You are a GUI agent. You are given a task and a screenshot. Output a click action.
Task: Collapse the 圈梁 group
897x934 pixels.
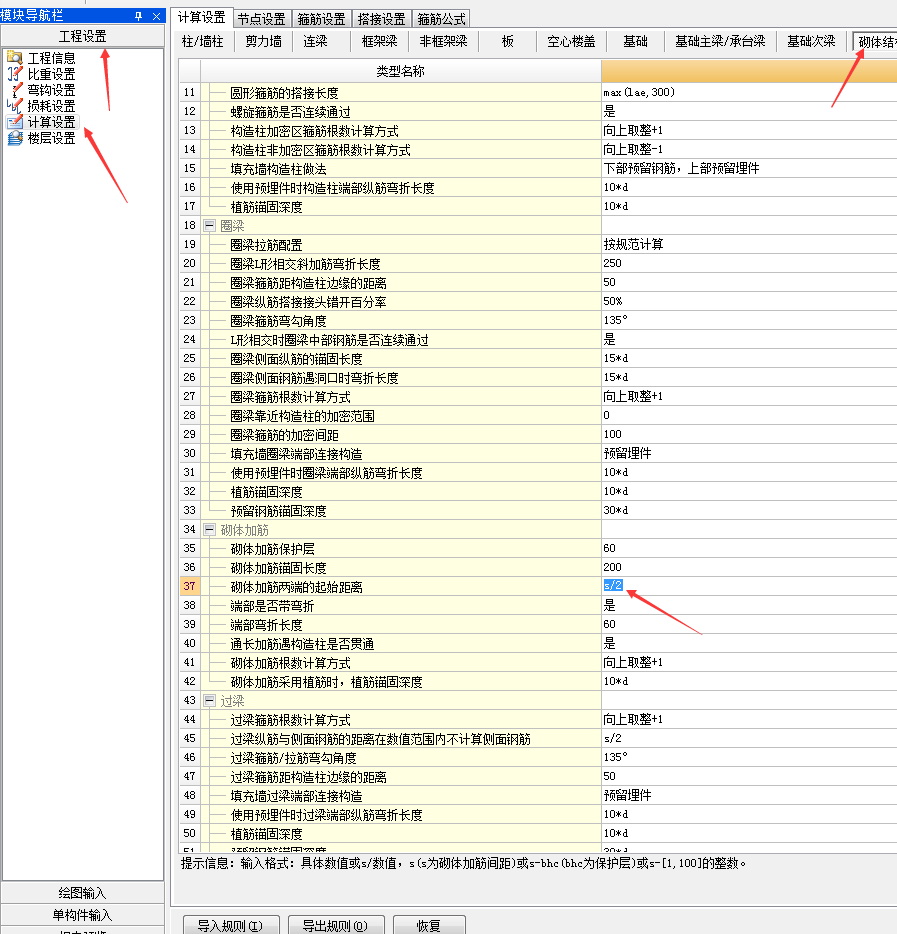(210, 226)
